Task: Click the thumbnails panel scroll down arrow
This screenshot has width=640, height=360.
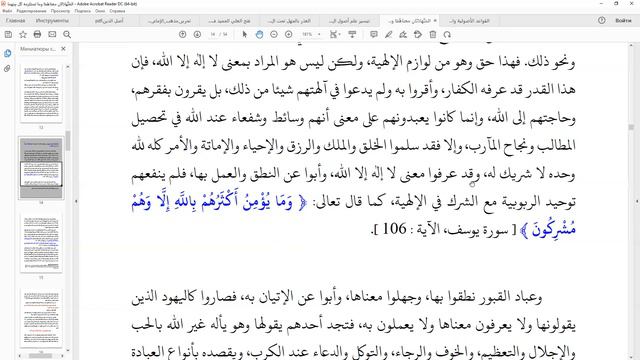Action: pyautogui.click(x=68, y=350)
